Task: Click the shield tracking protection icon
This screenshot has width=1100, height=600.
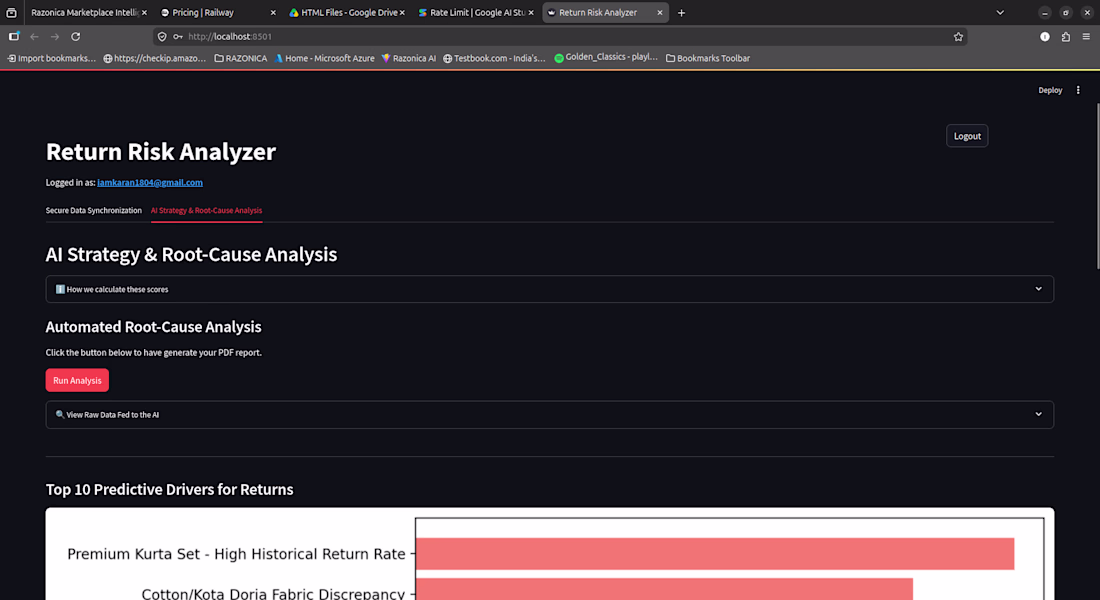Action: [x=162, y=36]
